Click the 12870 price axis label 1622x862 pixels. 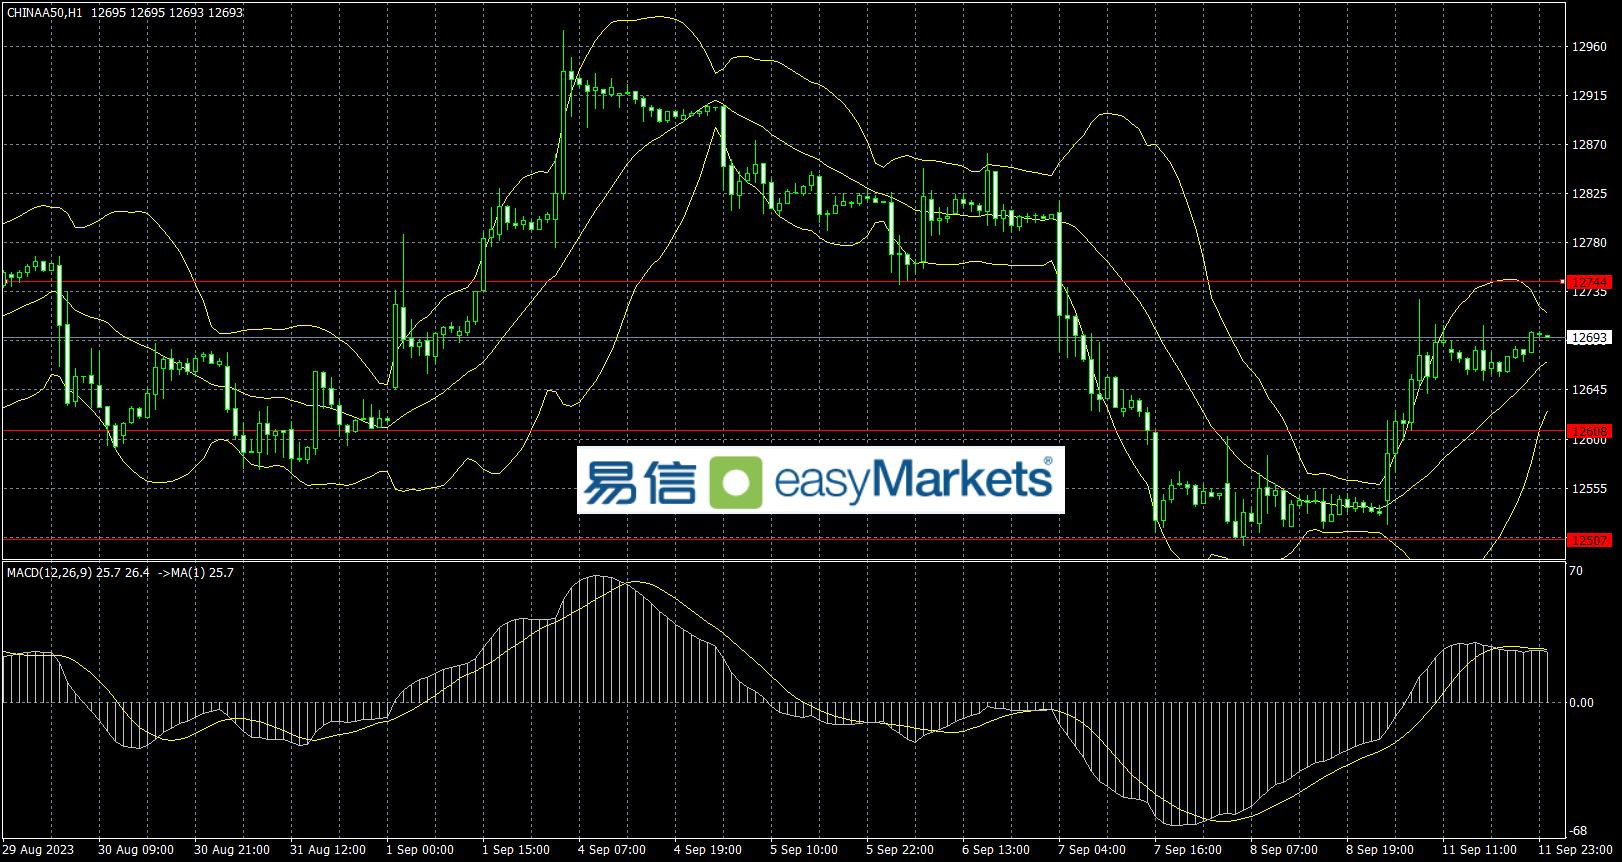coord(1589,145)
